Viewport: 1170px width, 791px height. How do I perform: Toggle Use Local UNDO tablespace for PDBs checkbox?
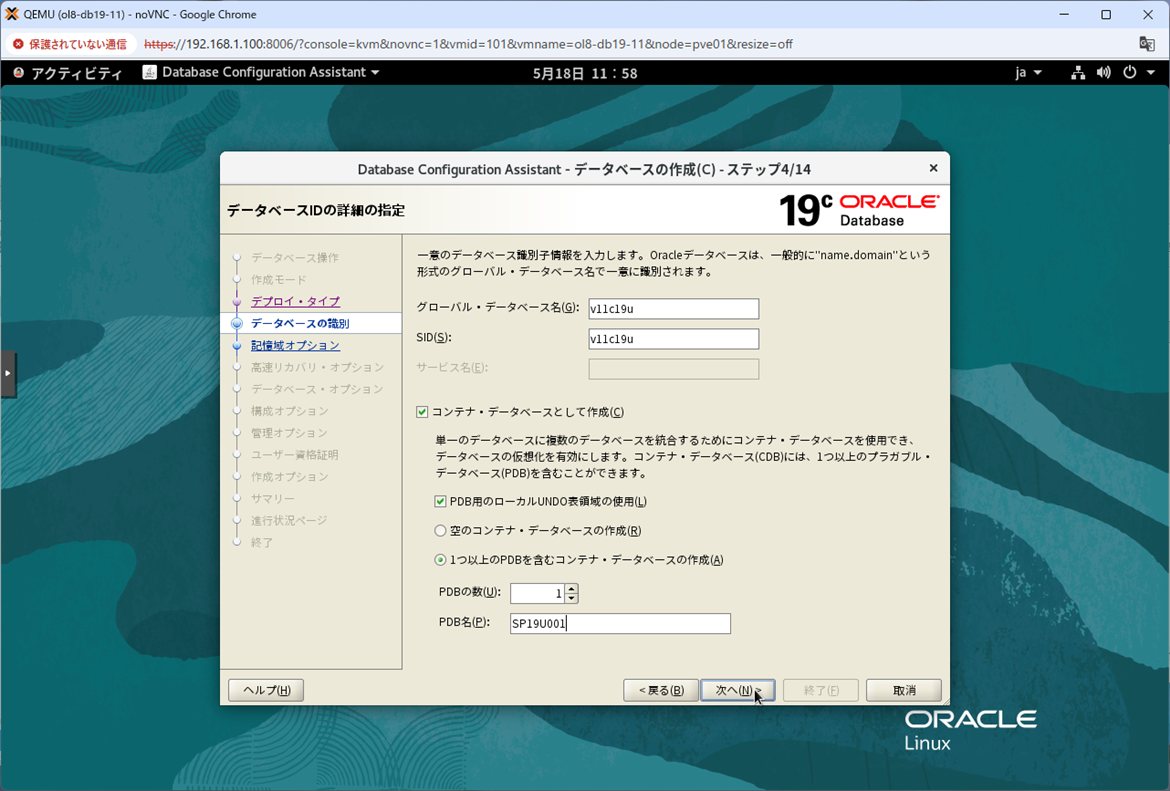[x=440, y=501]
